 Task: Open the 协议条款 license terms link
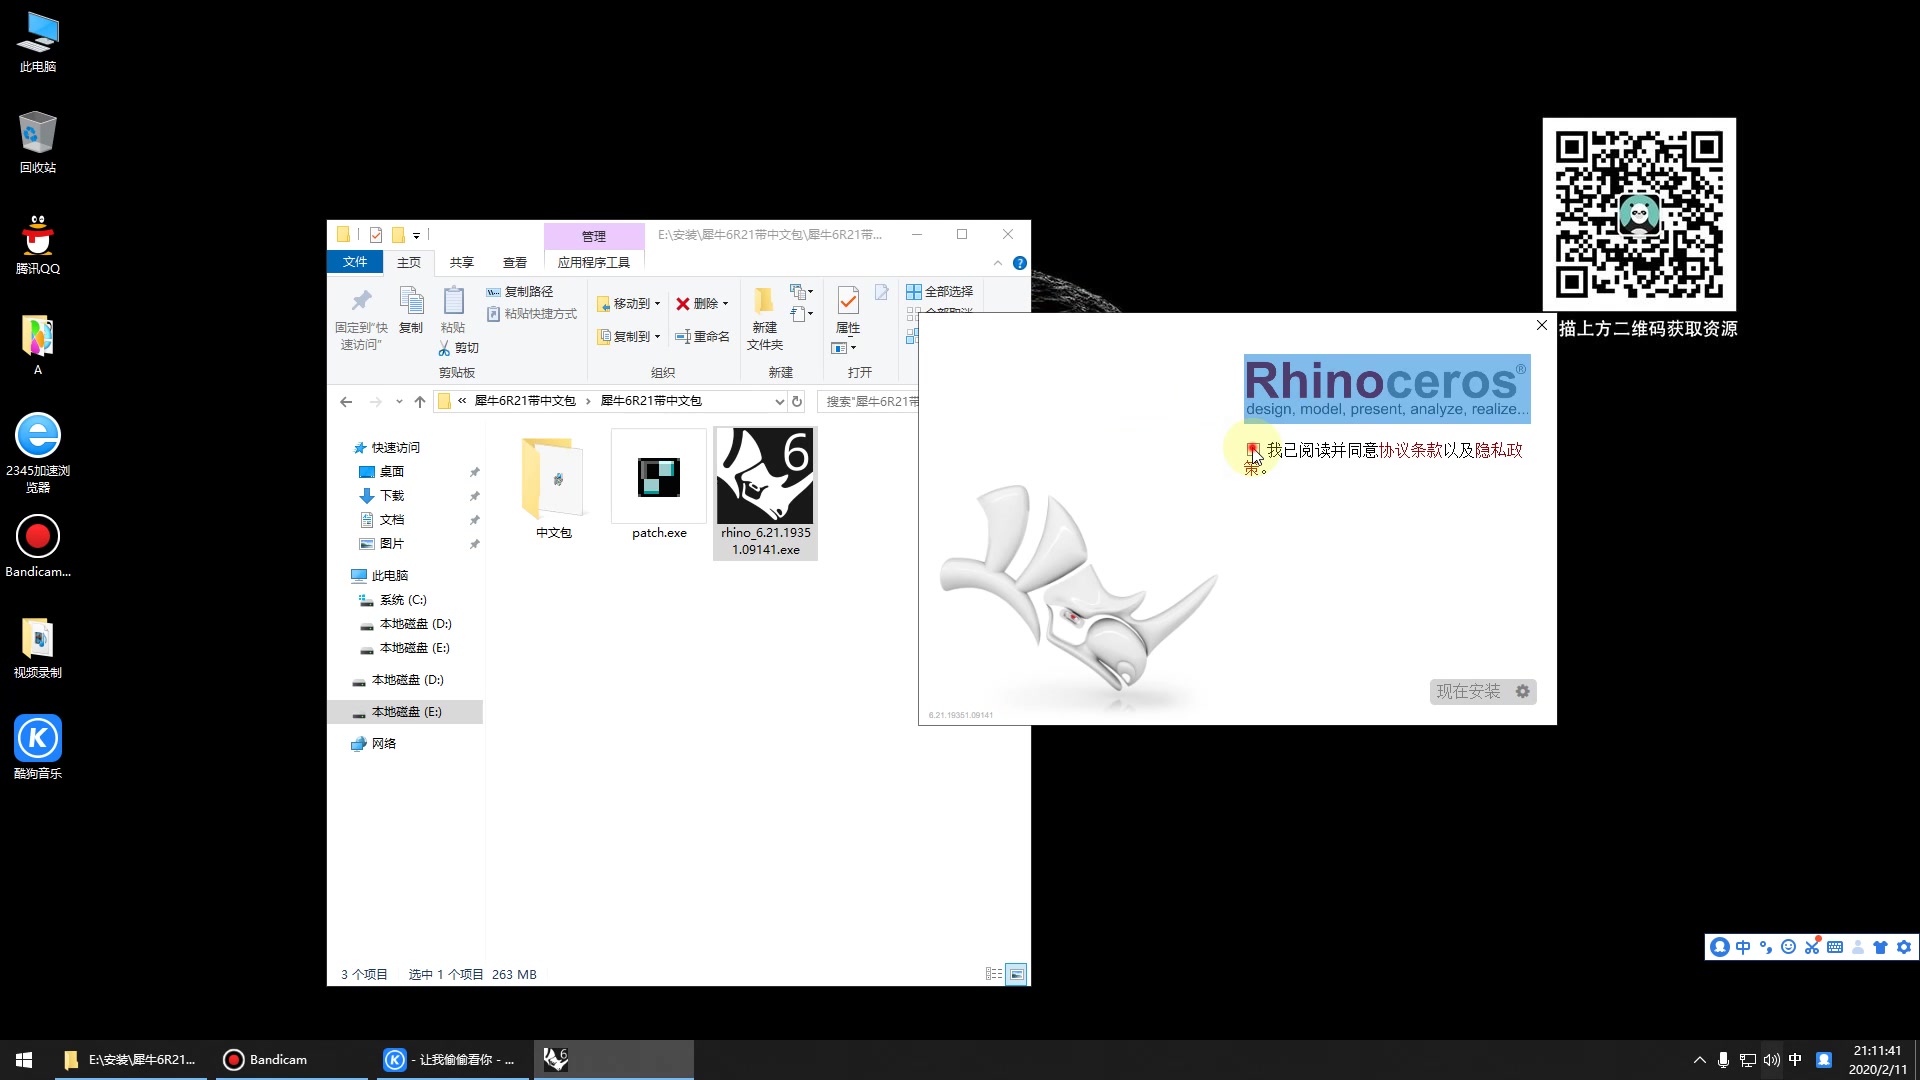point(1410,450)
